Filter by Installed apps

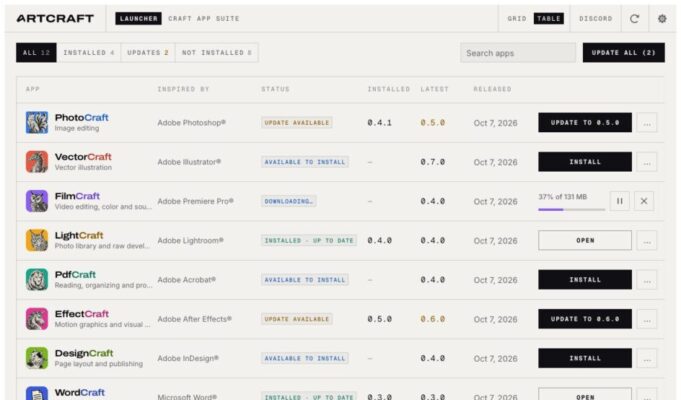coord(89,53)
